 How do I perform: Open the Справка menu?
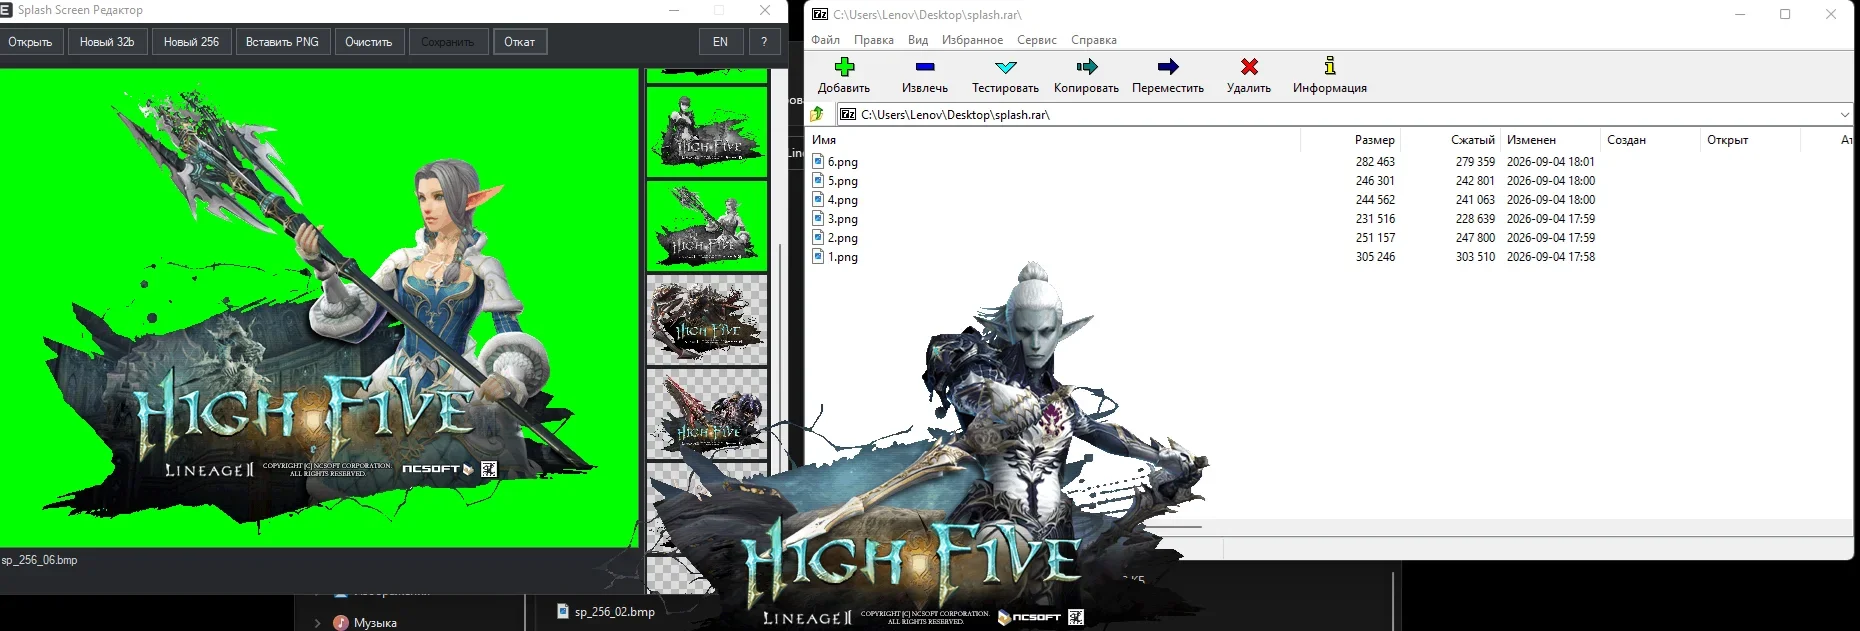pos(1094,40)
